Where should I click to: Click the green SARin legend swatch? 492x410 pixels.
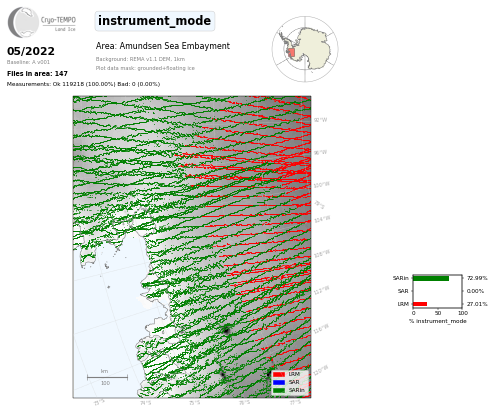pyautogui.click(x=279, y=390)
